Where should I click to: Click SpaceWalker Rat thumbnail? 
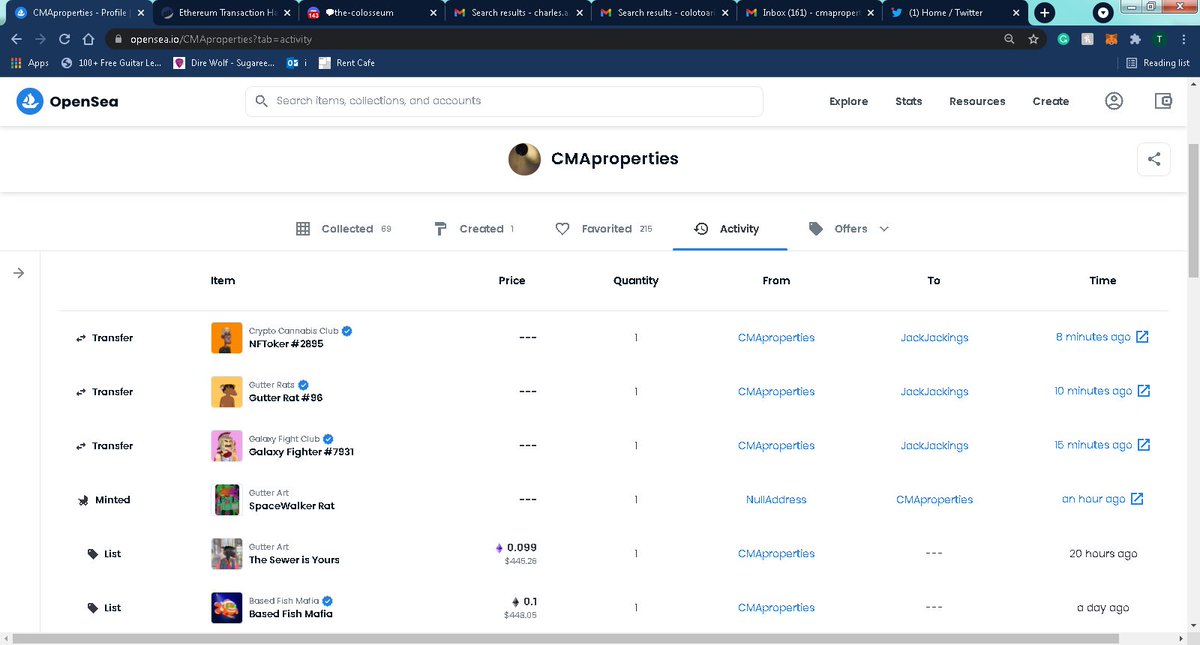227,500
